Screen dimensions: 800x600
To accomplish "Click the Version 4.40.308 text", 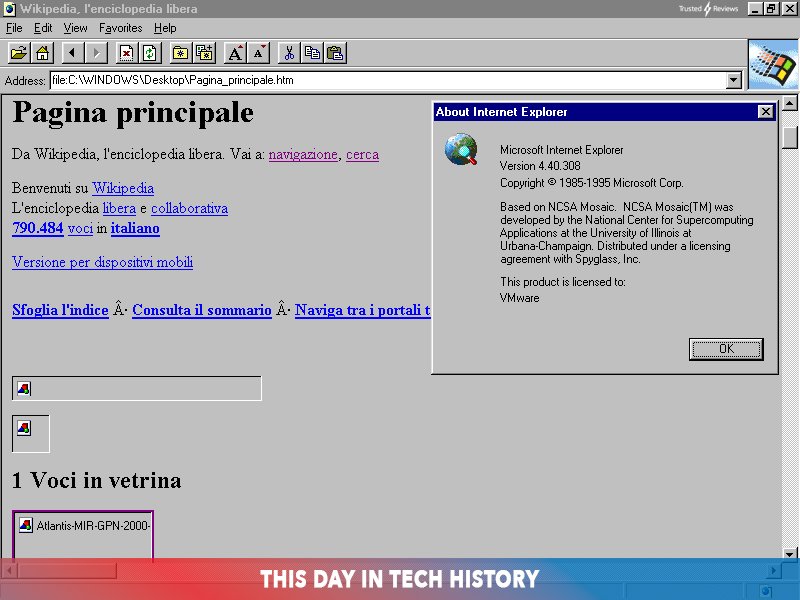I will pyautogui.click(x=540, y=166).
